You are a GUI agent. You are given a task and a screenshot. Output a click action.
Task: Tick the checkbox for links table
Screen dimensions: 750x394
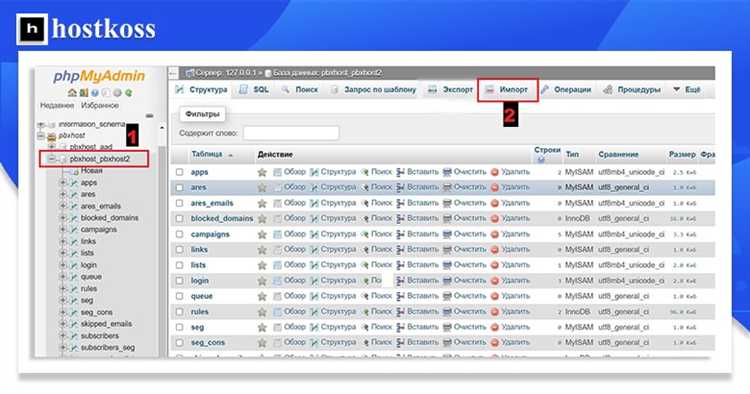click(x=179, y=250)
